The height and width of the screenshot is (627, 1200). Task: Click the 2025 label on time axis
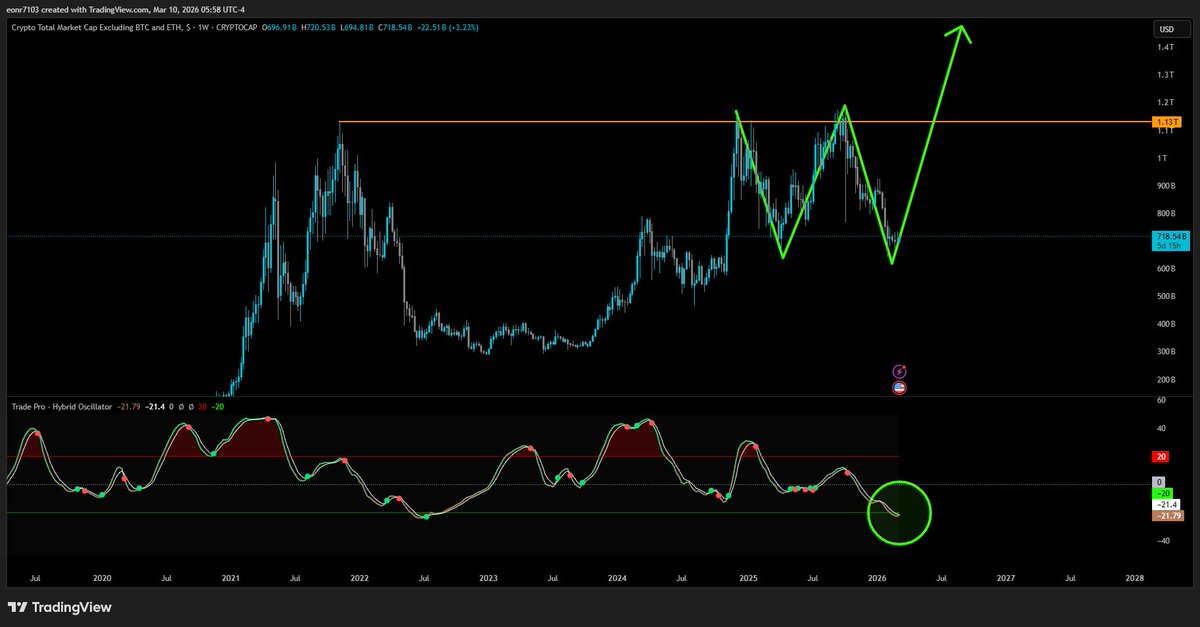click(748, 578)
